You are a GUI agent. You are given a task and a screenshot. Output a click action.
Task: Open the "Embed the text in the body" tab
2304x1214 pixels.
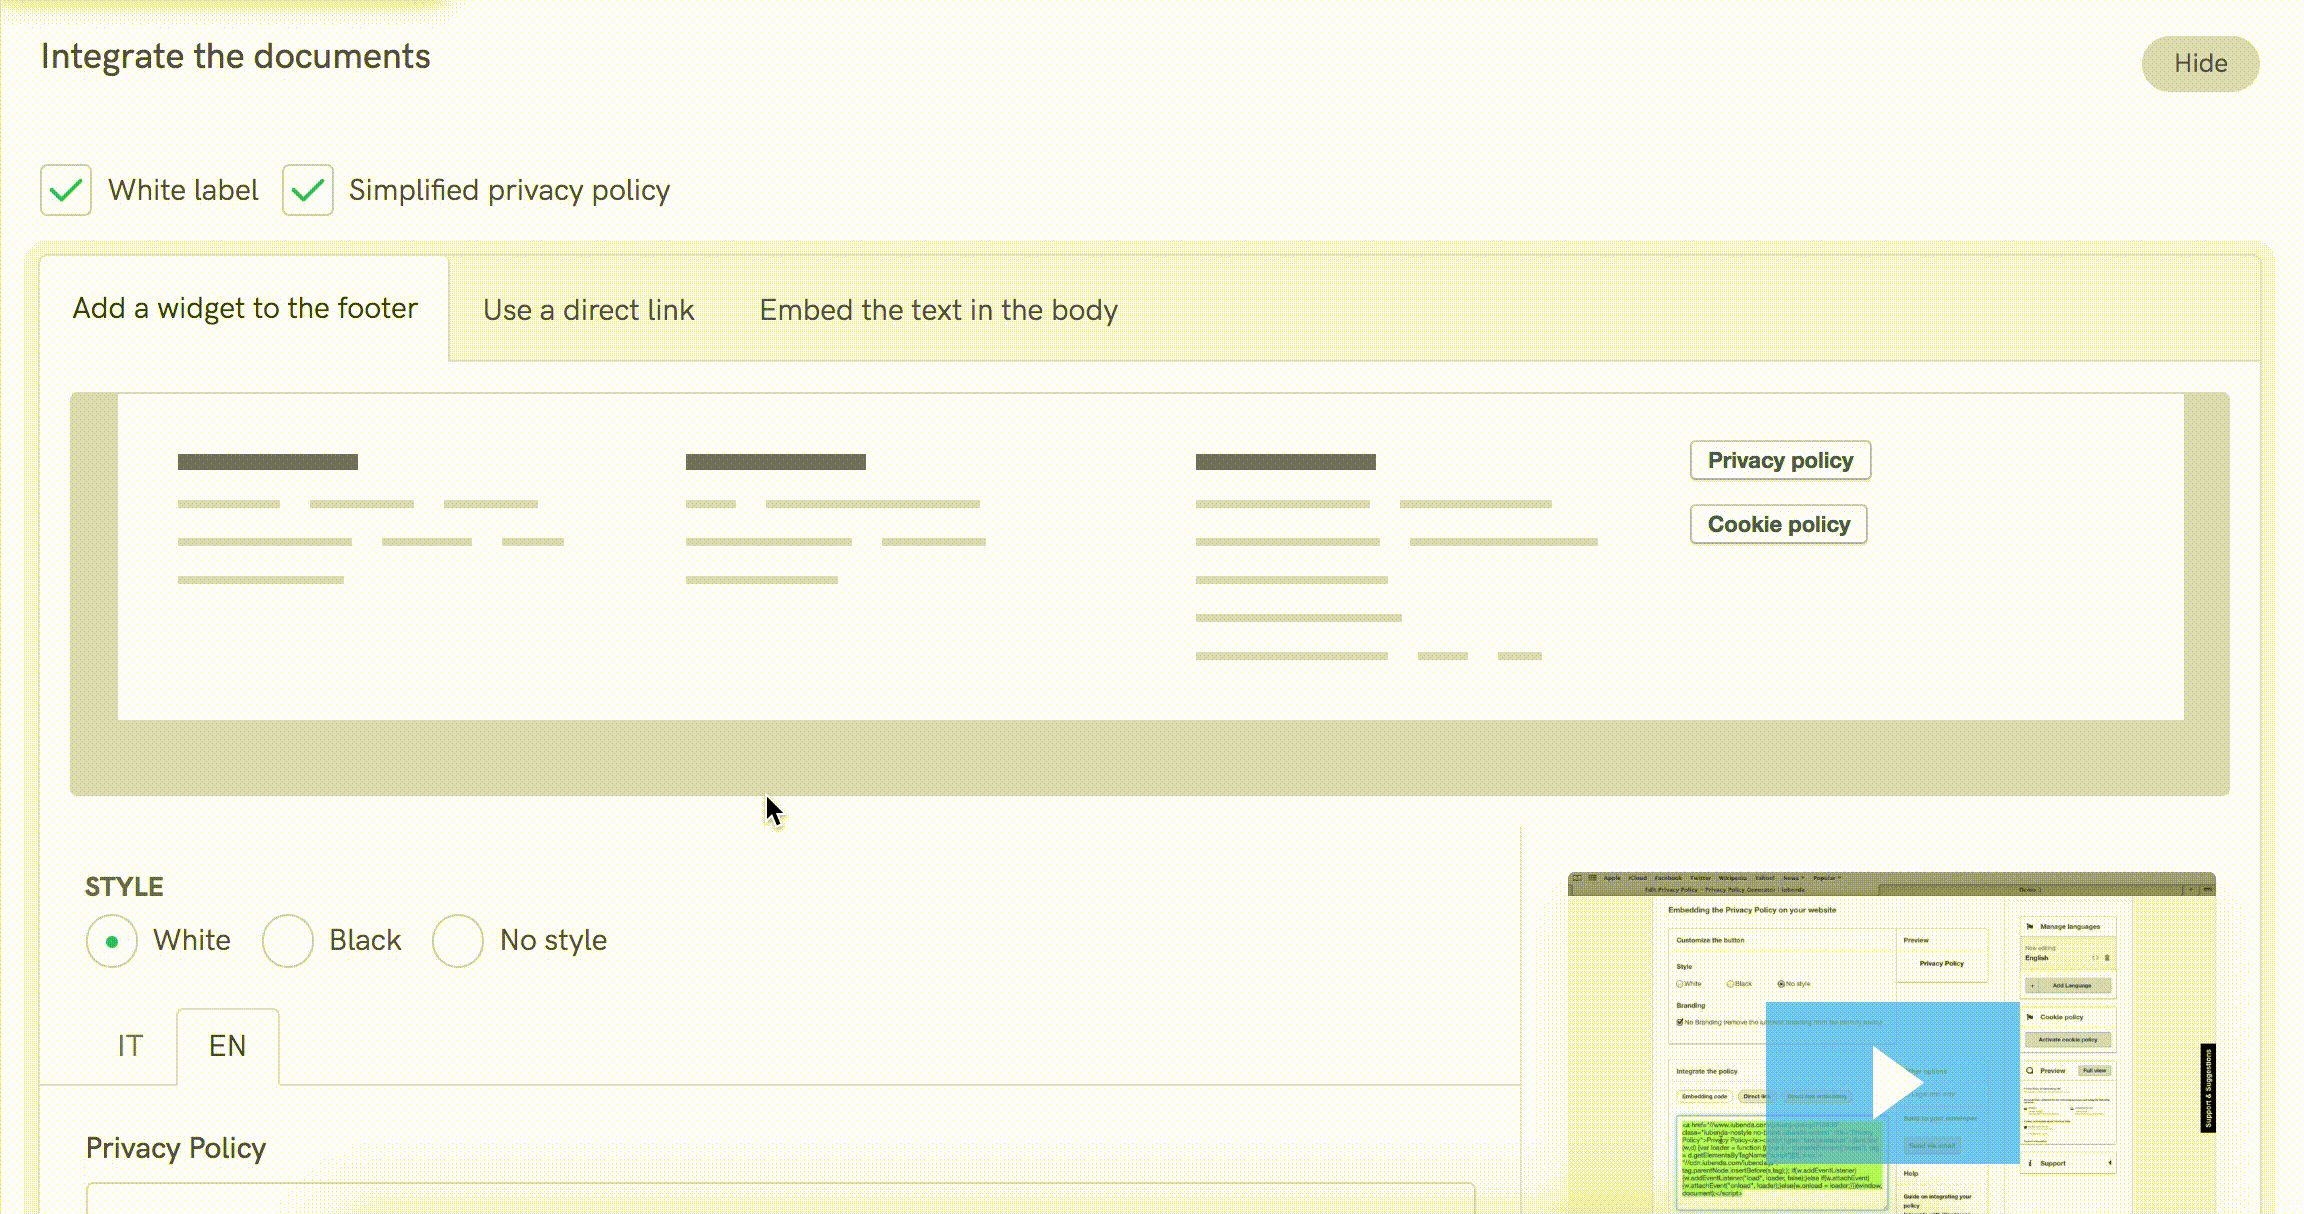coord(938,310)
